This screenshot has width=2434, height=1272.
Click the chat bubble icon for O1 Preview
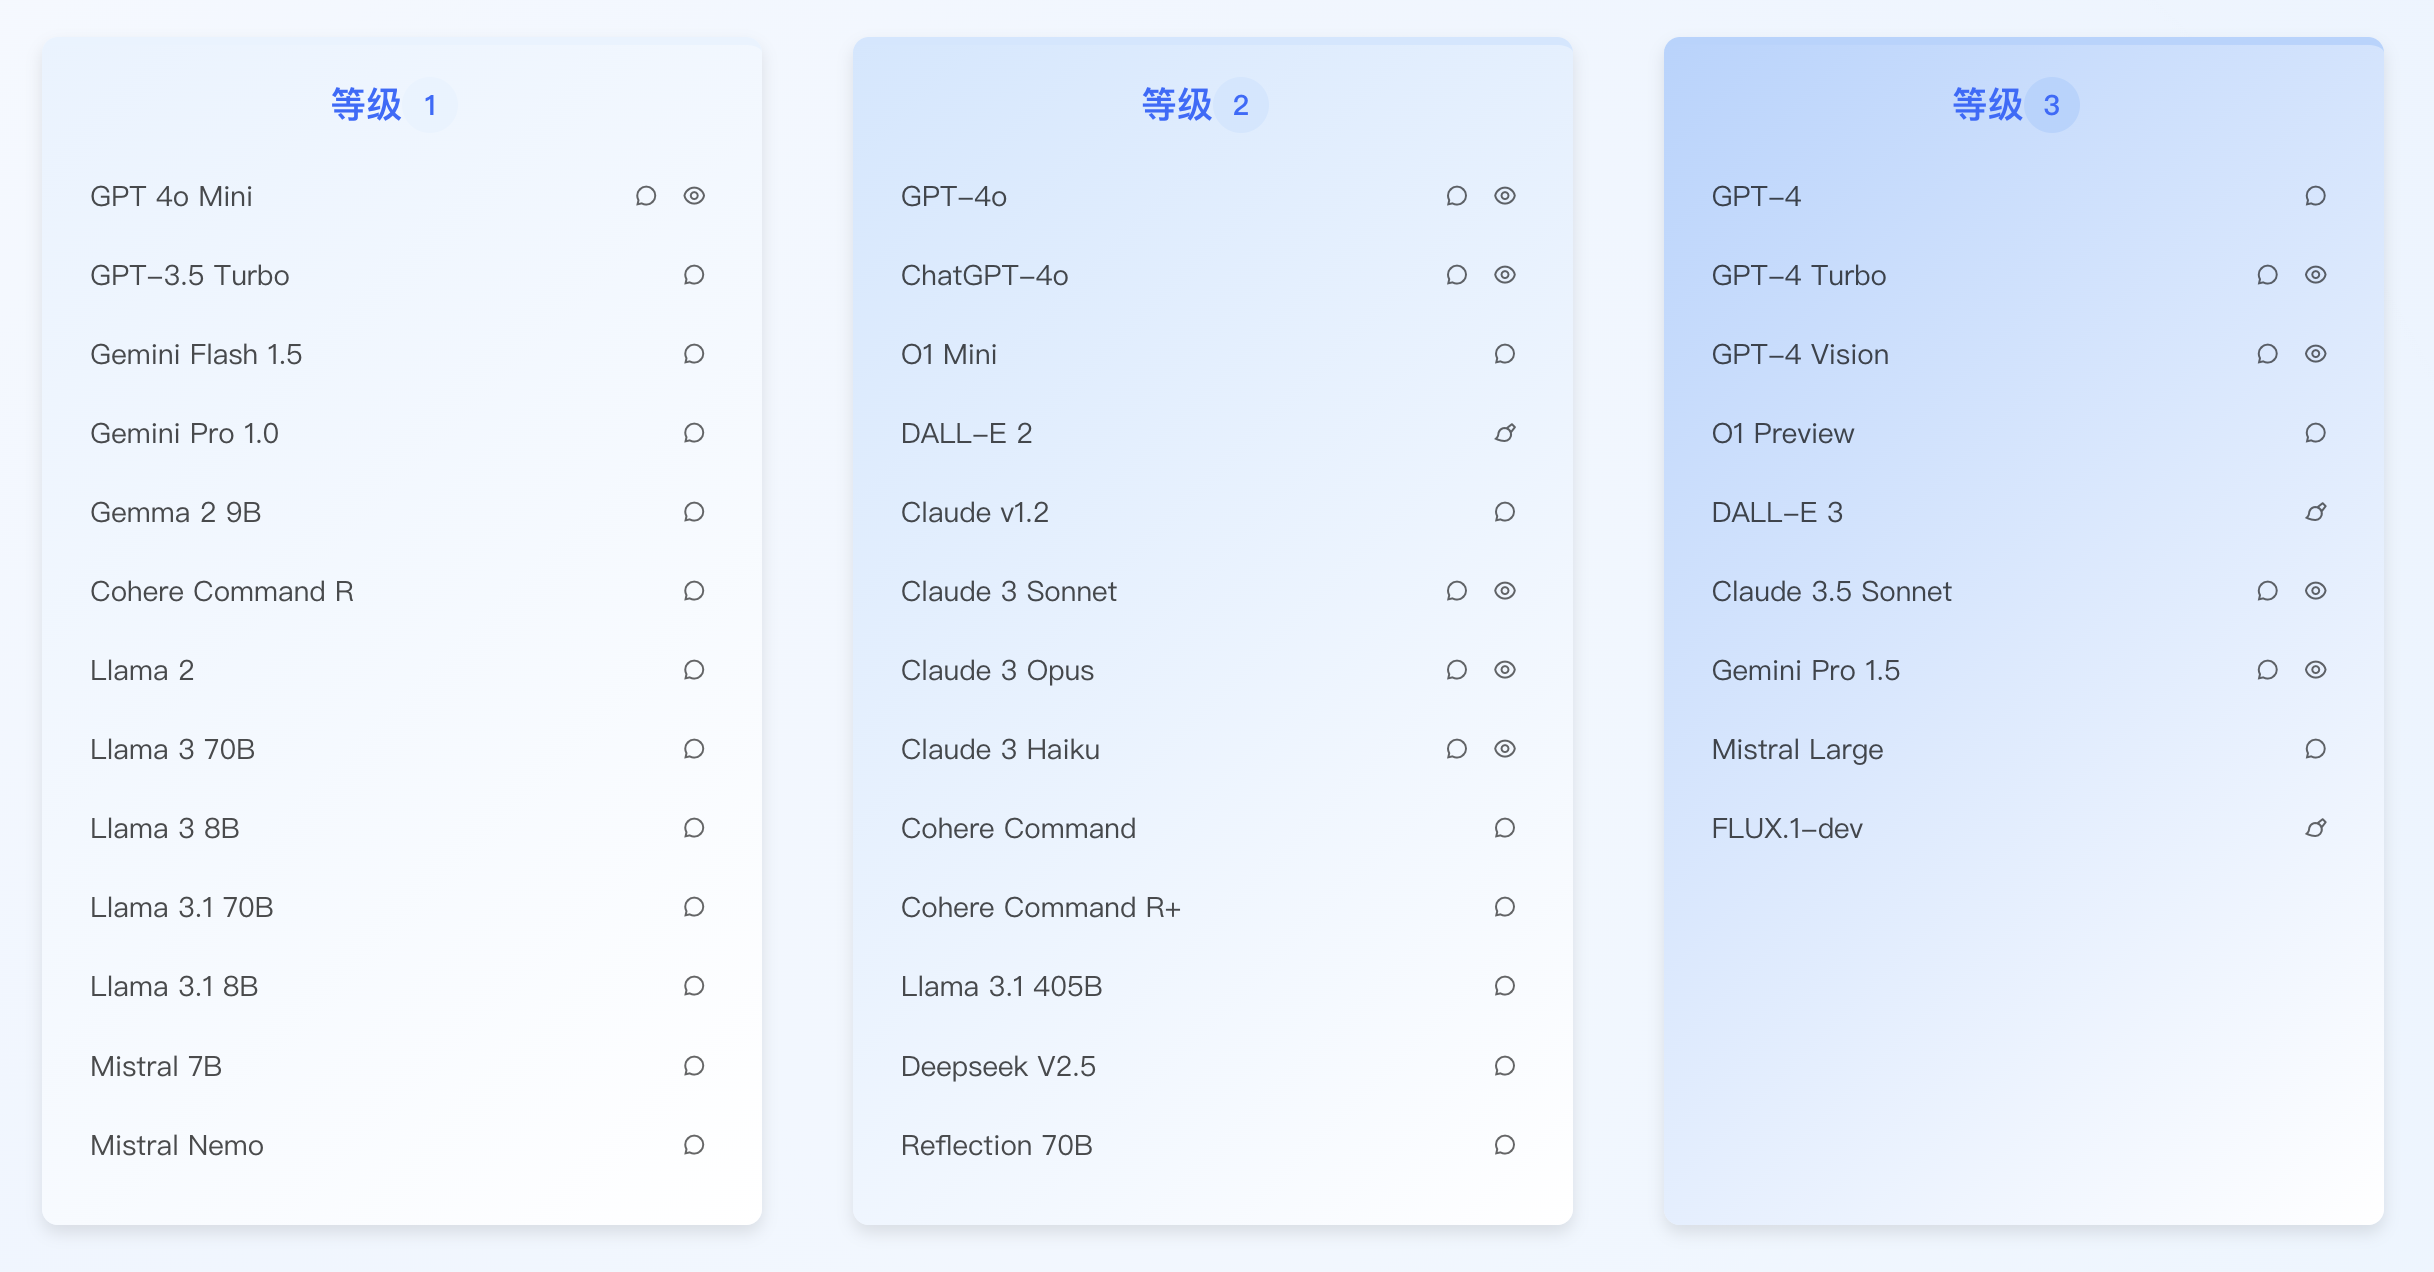click(x=2315, y=433)
